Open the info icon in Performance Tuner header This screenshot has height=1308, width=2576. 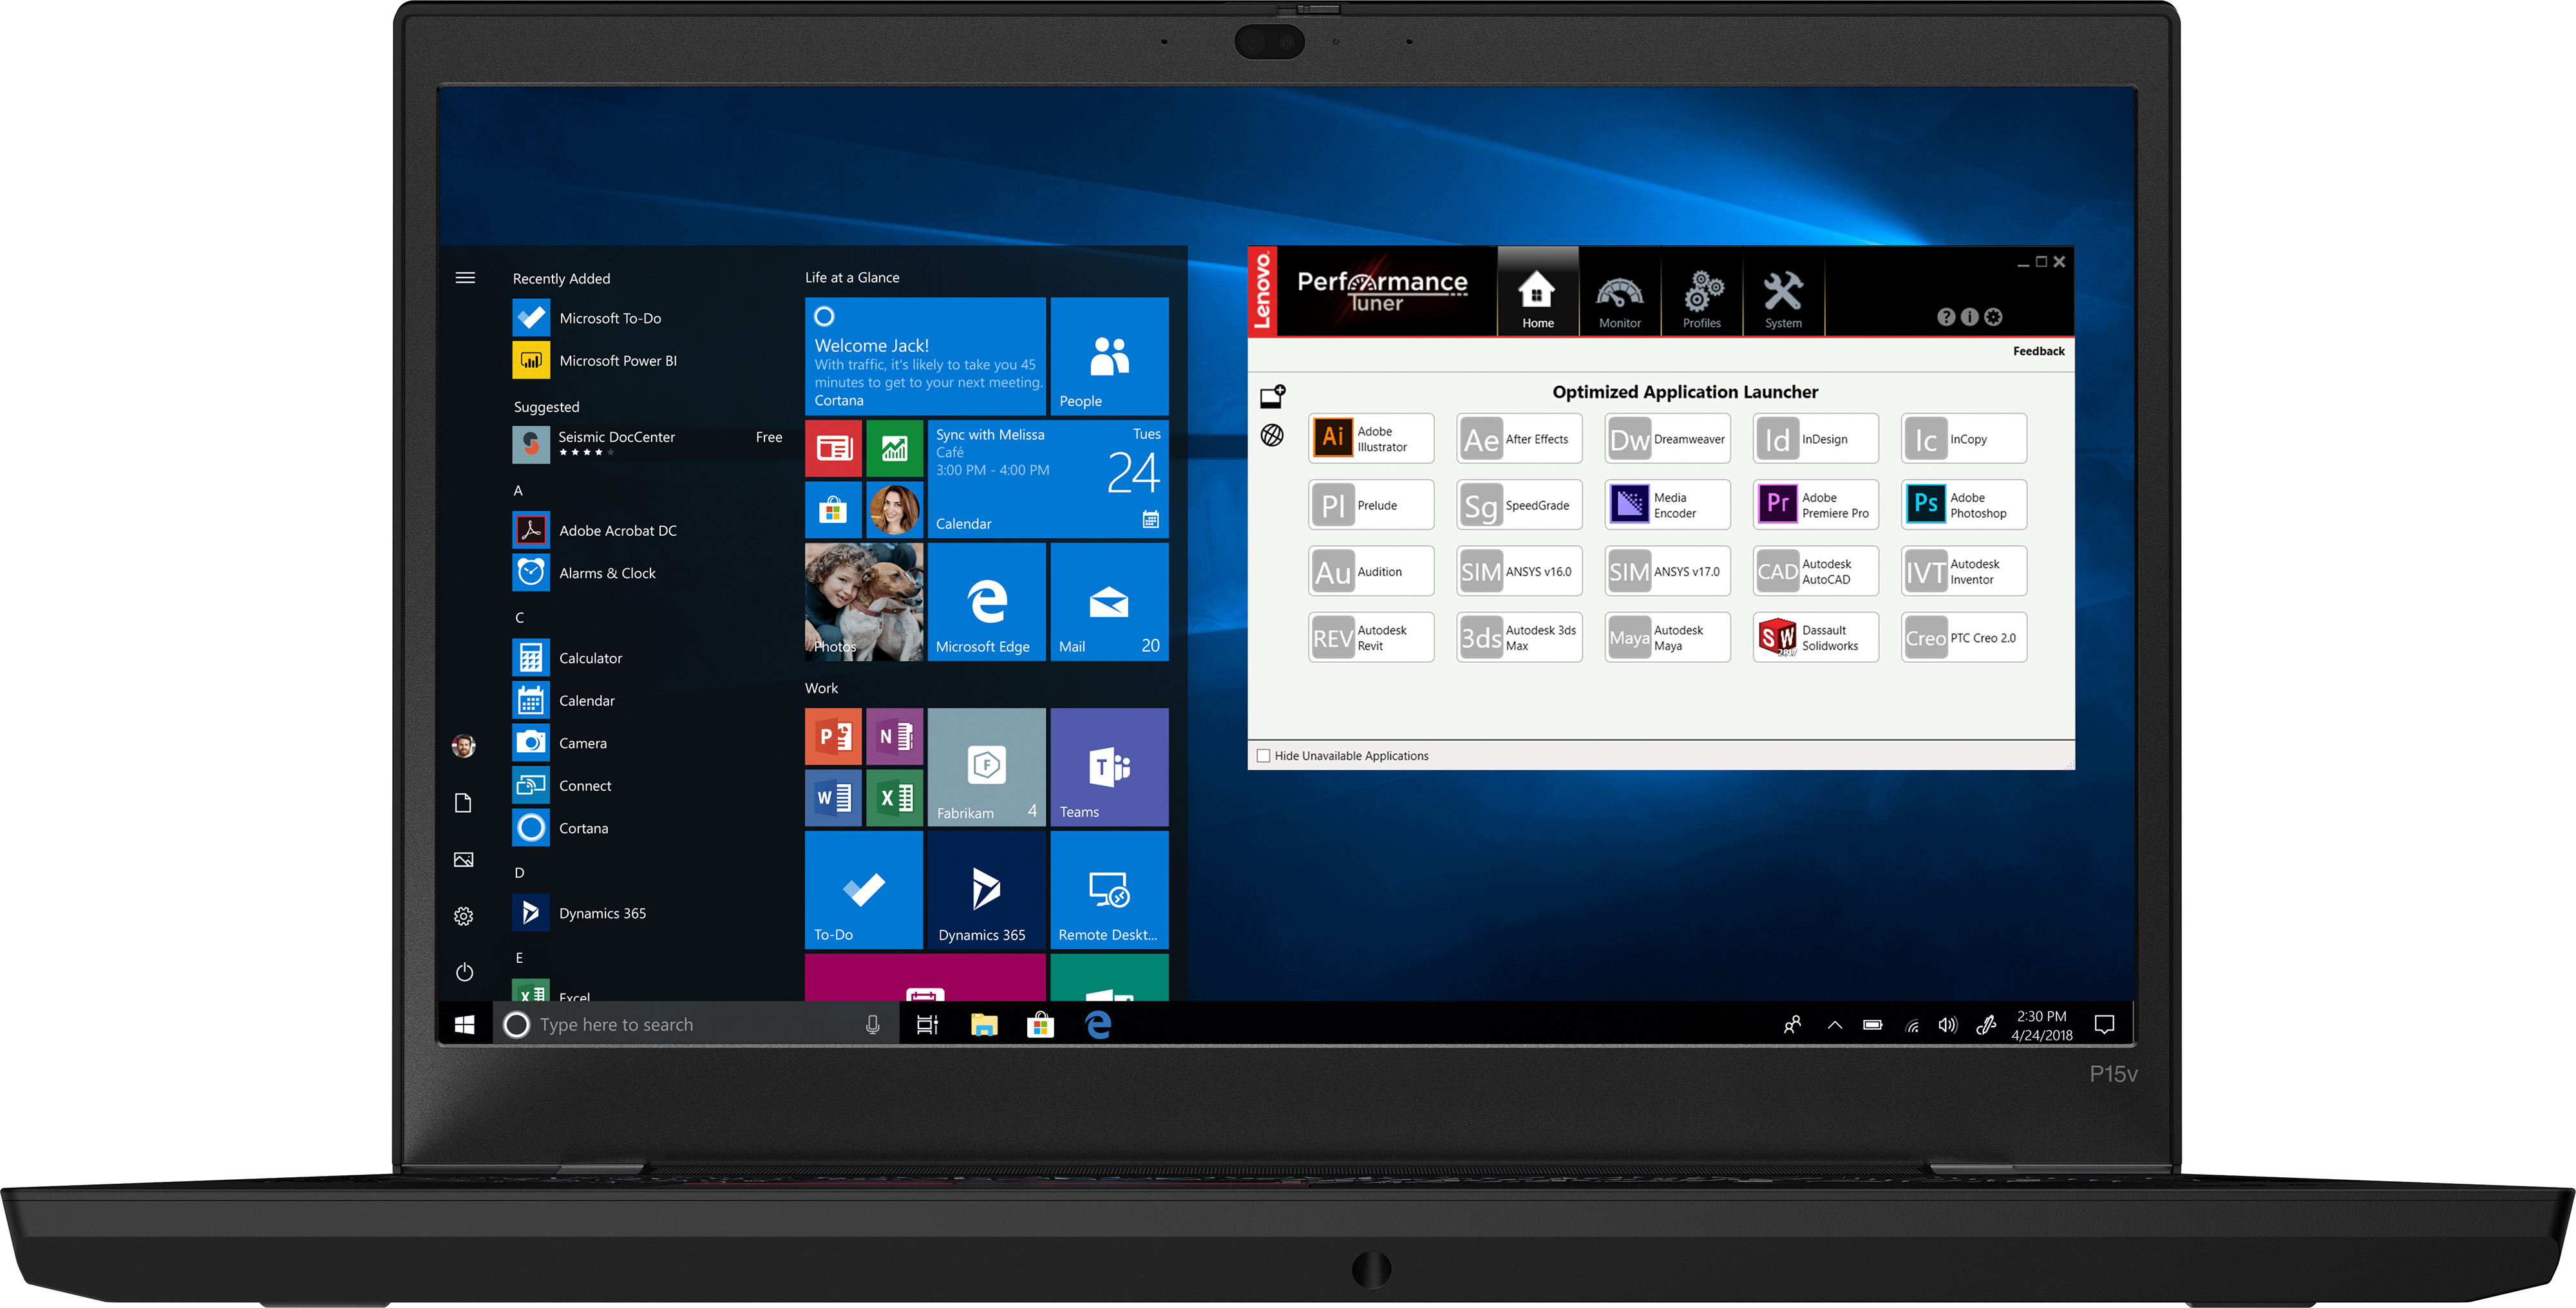1969,317
